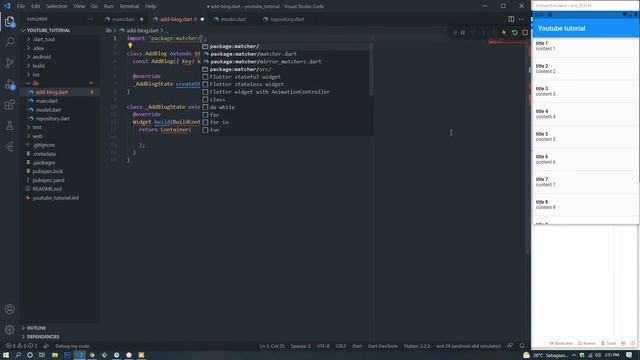Screen dimensions: 640x360
Task: Pause debugging in the debug toolbar
Action: point(463,32)
